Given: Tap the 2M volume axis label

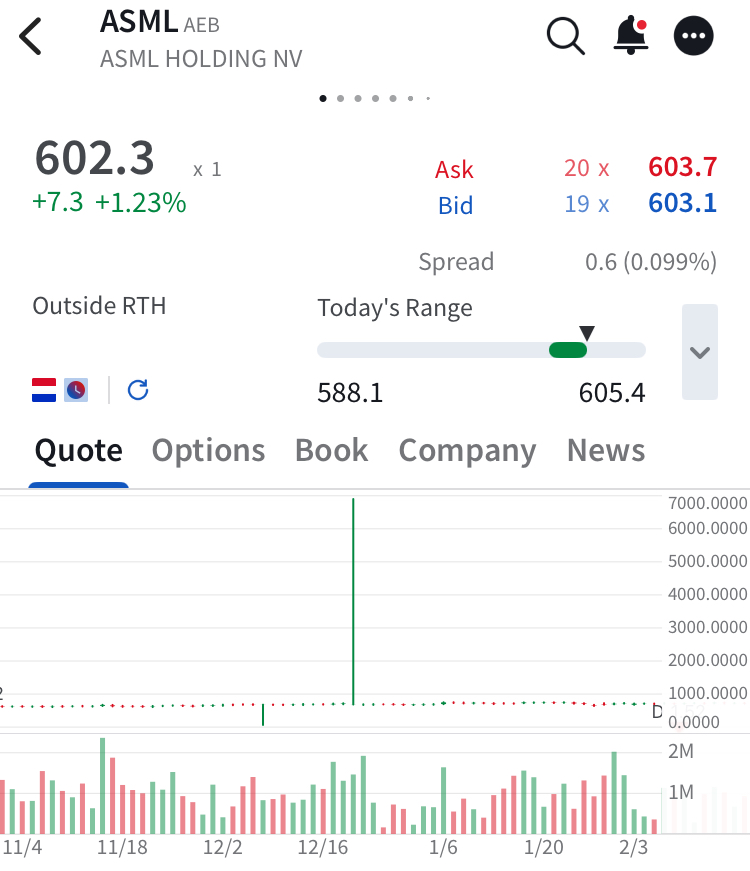Looking at the screenshot, I should tap(681, 751).
